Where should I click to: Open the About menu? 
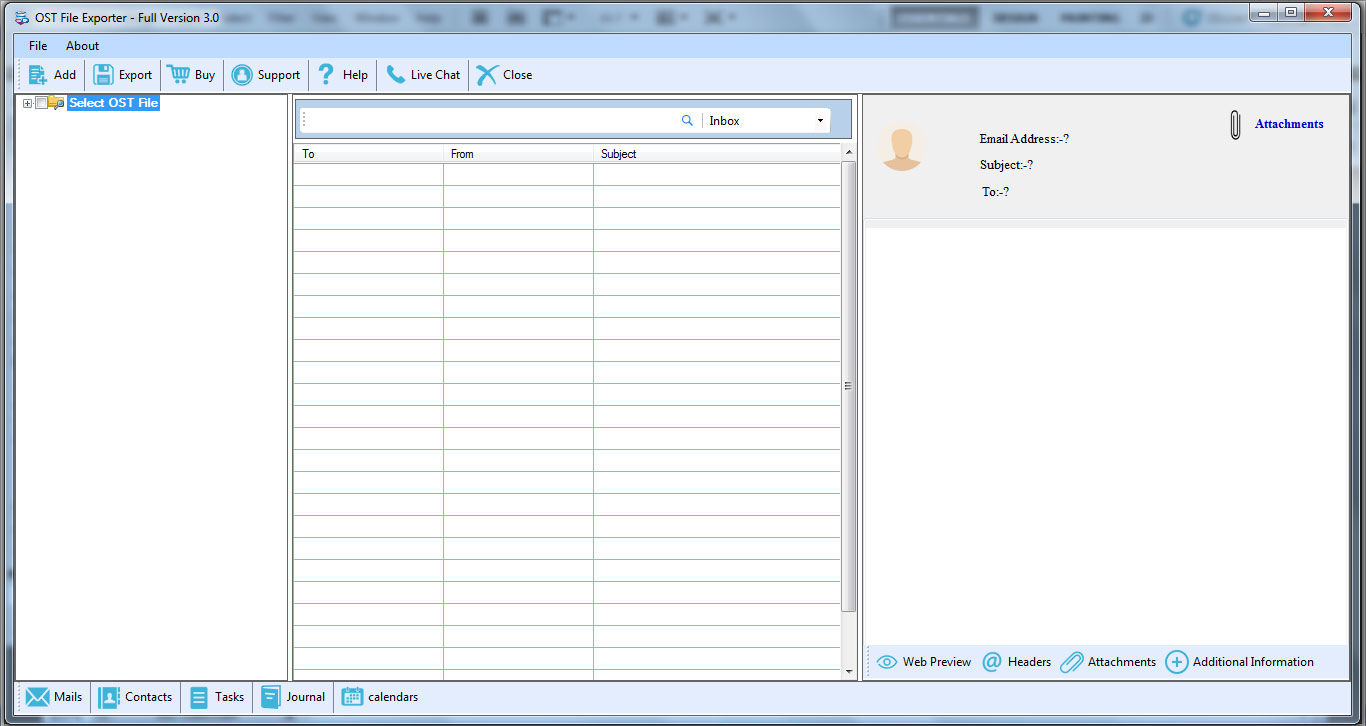pos(82,46)
